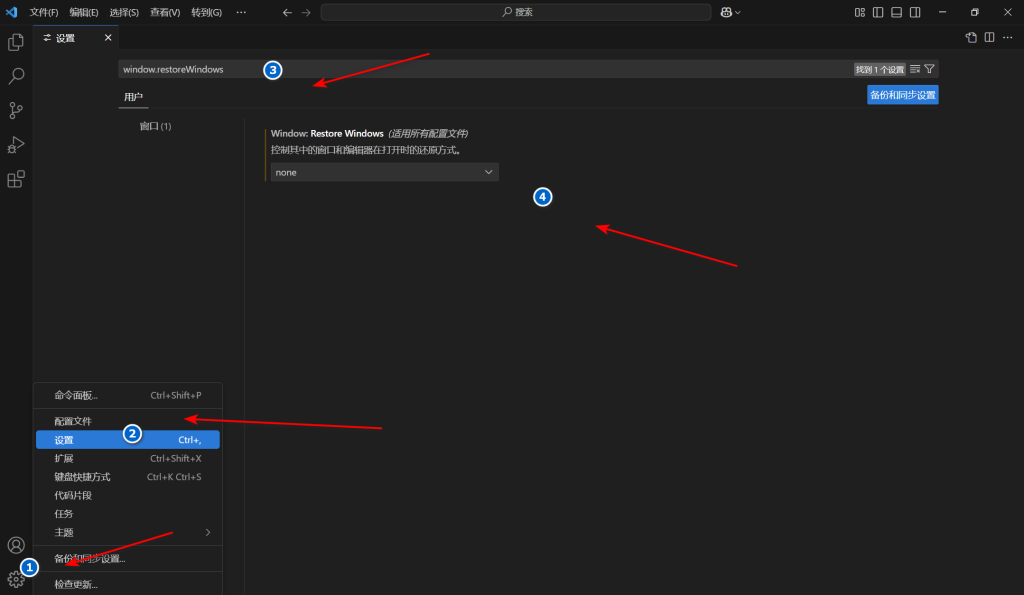Click the VS Code logo icon
Image resolution: width=1024 pixels, height=595 pixels.
point(12,12)
